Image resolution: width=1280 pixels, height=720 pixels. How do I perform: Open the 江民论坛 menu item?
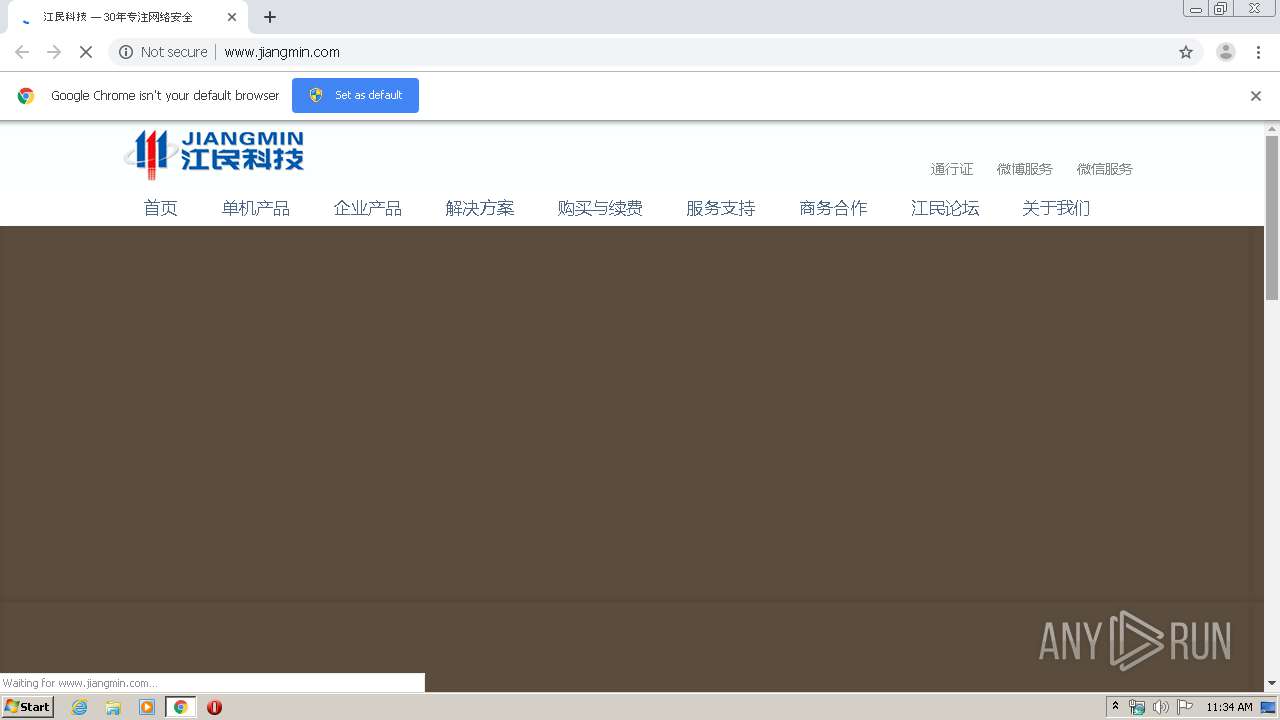pyautogui.click(x=945, y=208)
